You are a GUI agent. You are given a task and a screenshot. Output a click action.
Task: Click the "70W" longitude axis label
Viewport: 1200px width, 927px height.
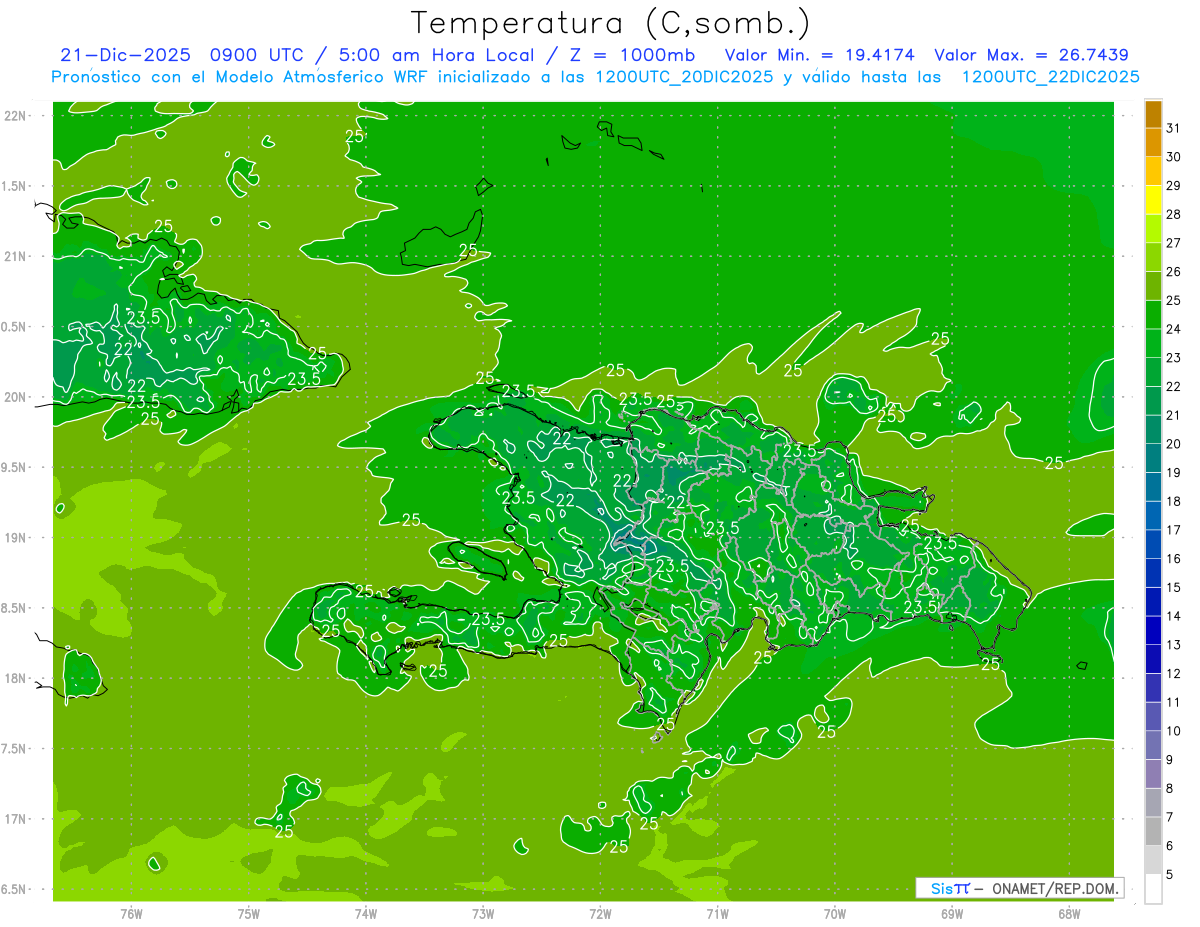click(835, 913)
